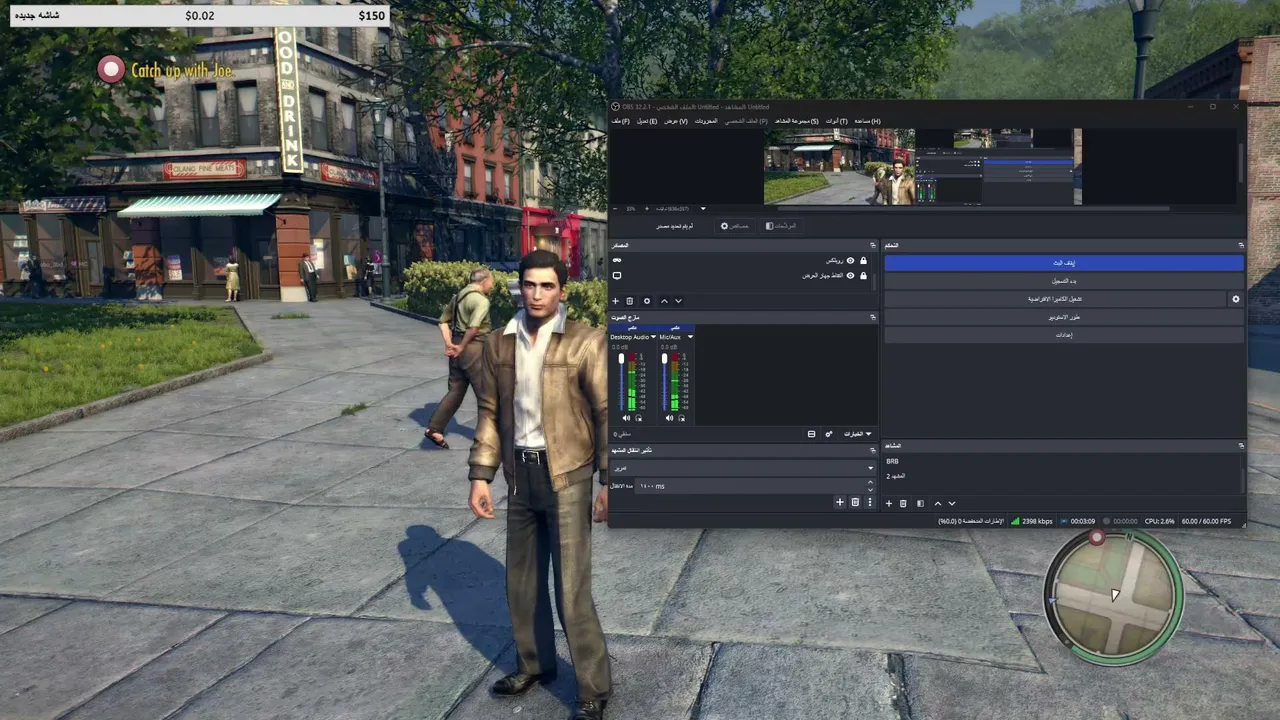Move the selected source down
Screen dimensions: 1280x720
pos(678,301)
